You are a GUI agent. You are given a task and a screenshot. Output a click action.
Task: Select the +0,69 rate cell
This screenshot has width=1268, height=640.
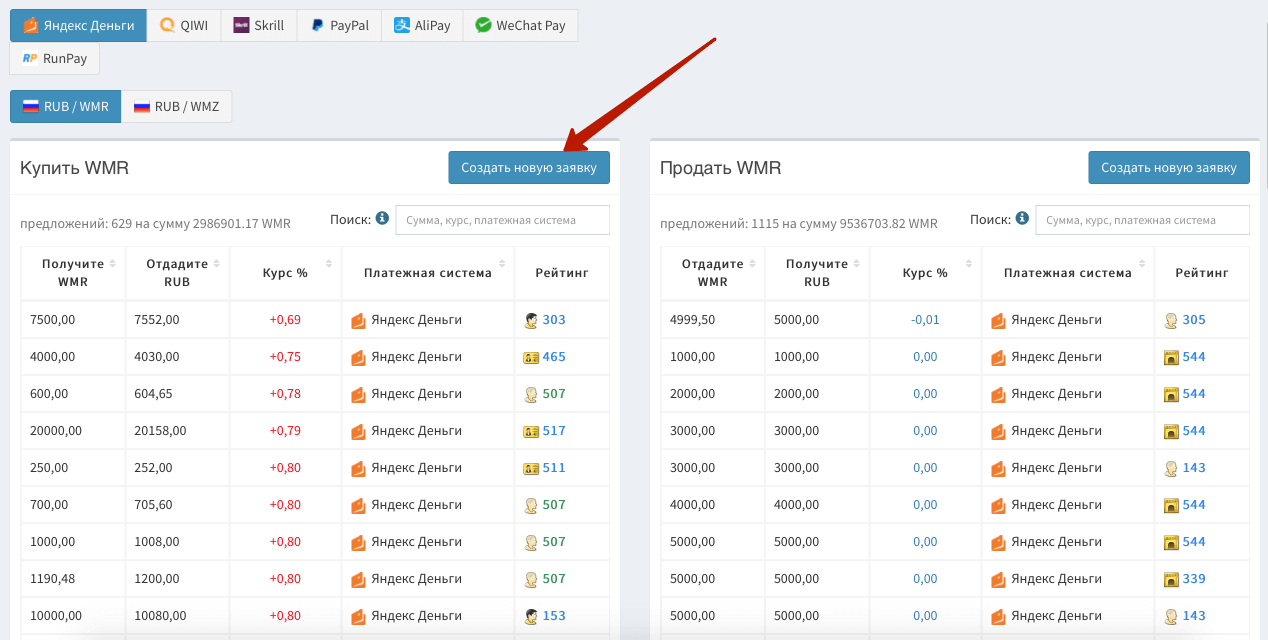pyautogui.click(x=285, y=320)
